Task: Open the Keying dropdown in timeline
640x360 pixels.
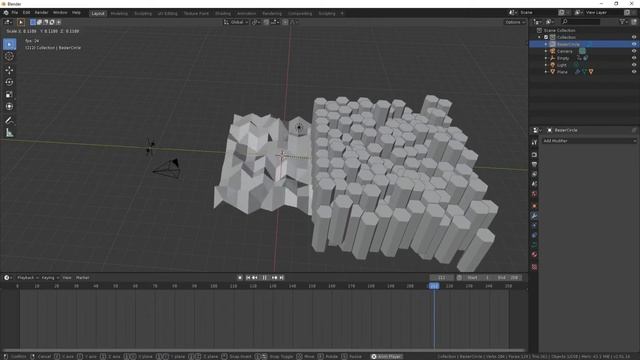Action: pos(50,278)
